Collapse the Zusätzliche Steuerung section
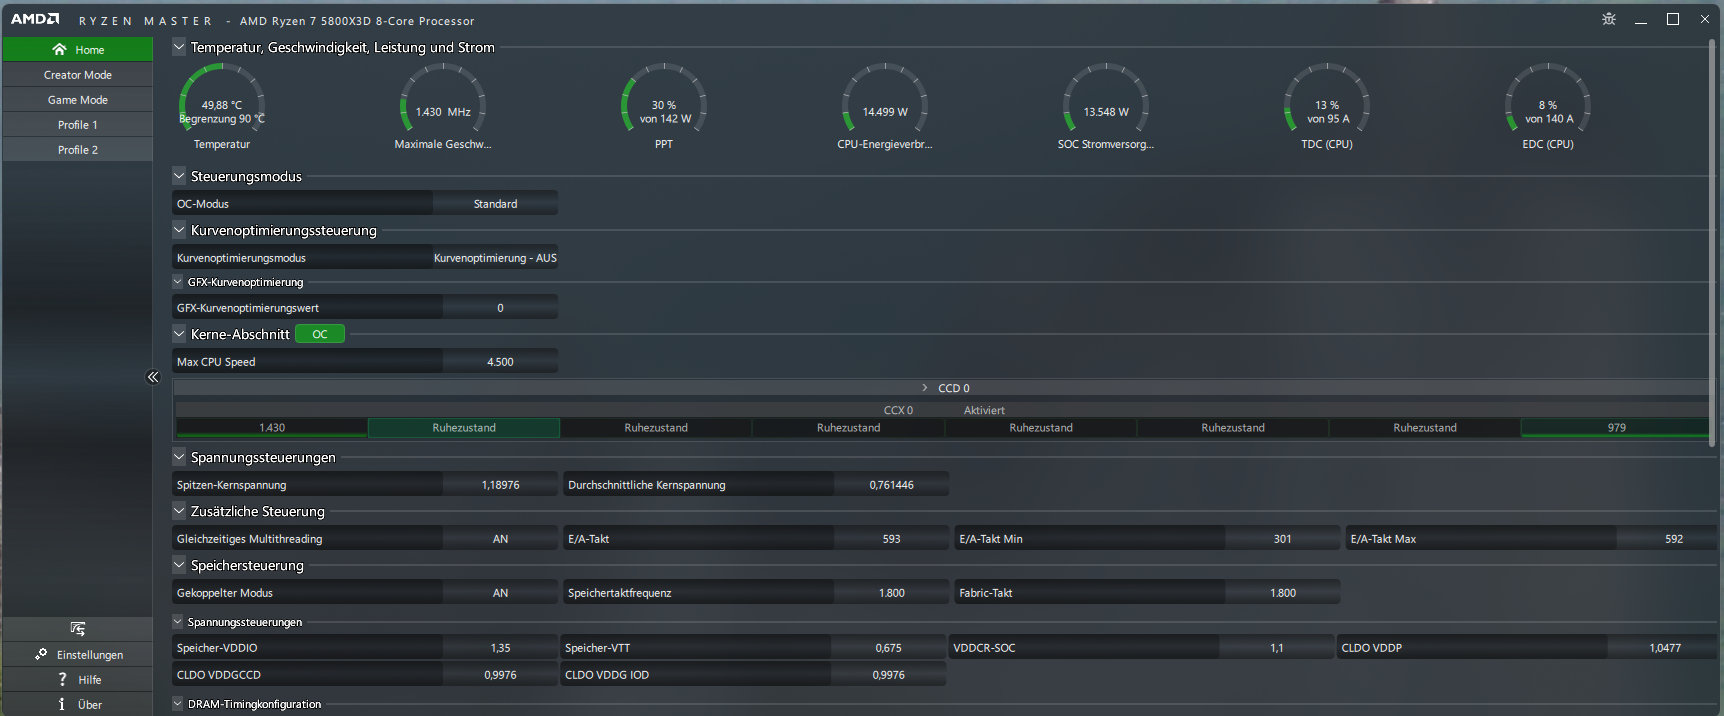 [x=179, y=510]
